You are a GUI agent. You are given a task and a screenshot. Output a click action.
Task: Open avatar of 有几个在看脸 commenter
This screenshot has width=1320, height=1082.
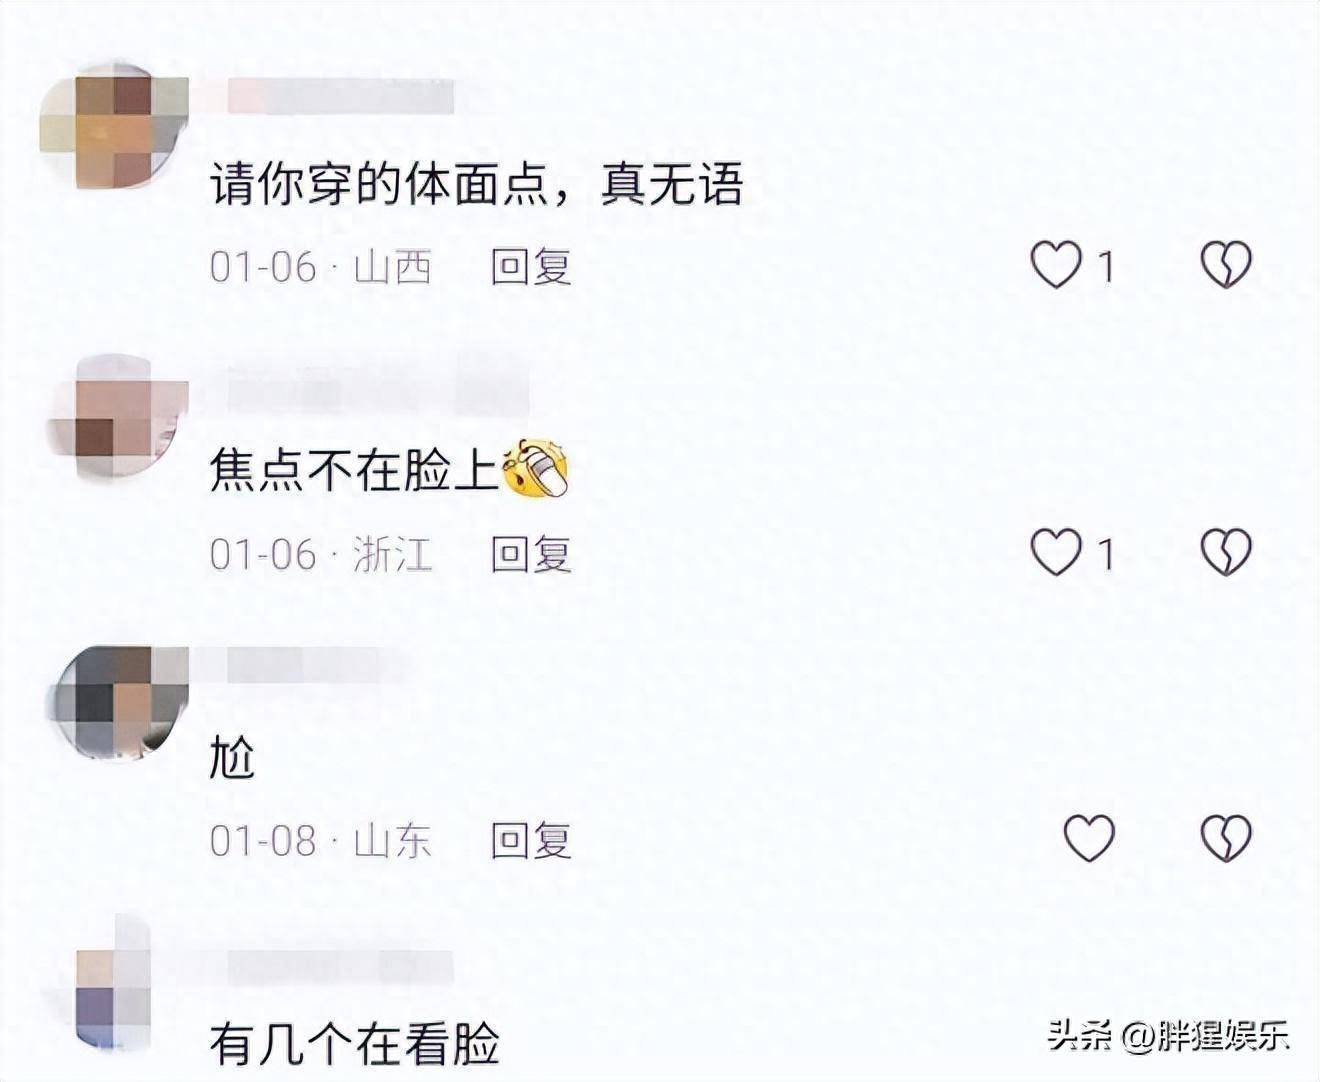pos(113,988)
